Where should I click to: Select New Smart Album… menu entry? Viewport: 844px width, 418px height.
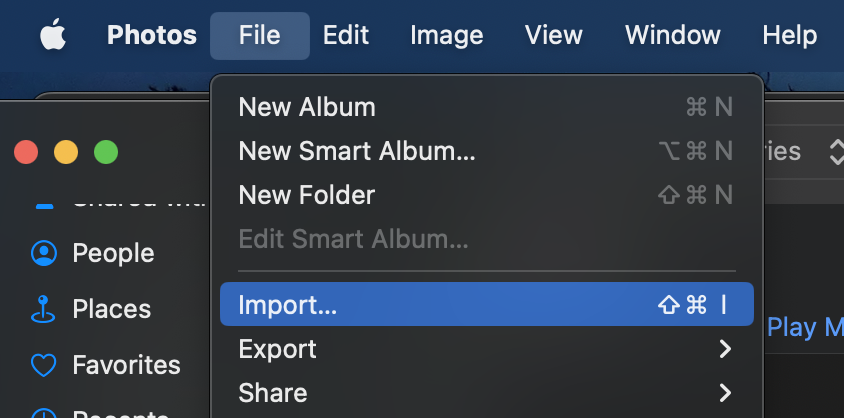pos(356,151)
